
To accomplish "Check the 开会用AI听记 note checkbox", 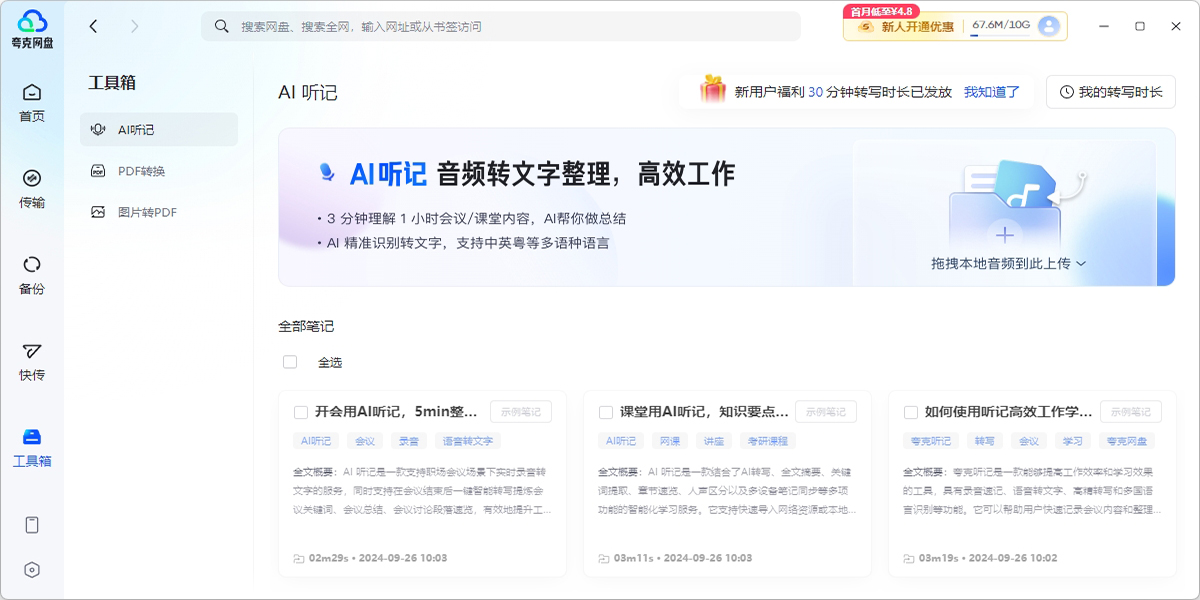I will tap(300, 412).
